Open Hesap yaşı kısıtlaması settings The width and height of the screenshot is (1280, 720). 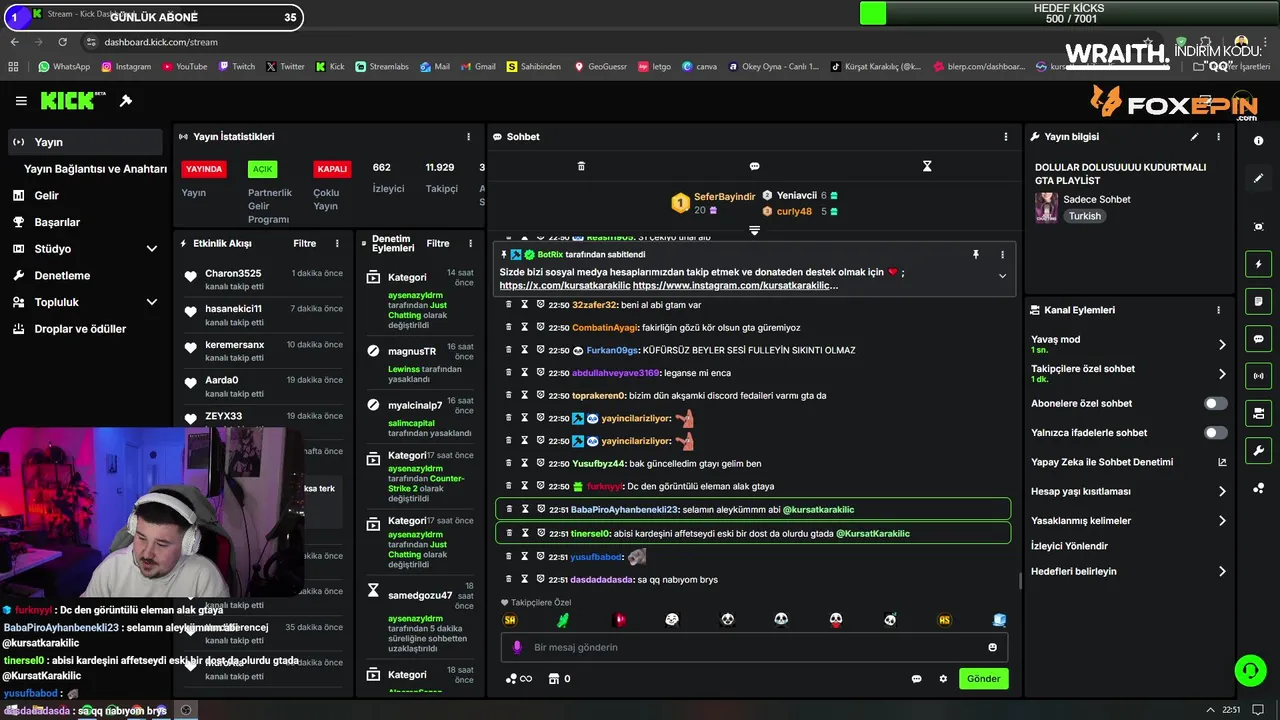click(1128, 492)
